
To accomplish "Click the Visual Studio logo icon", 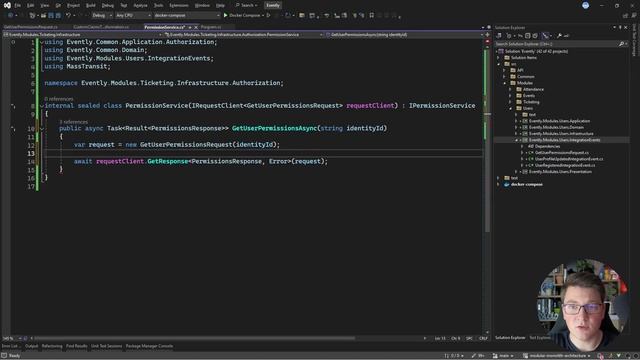I will click(x=7, y=5).
